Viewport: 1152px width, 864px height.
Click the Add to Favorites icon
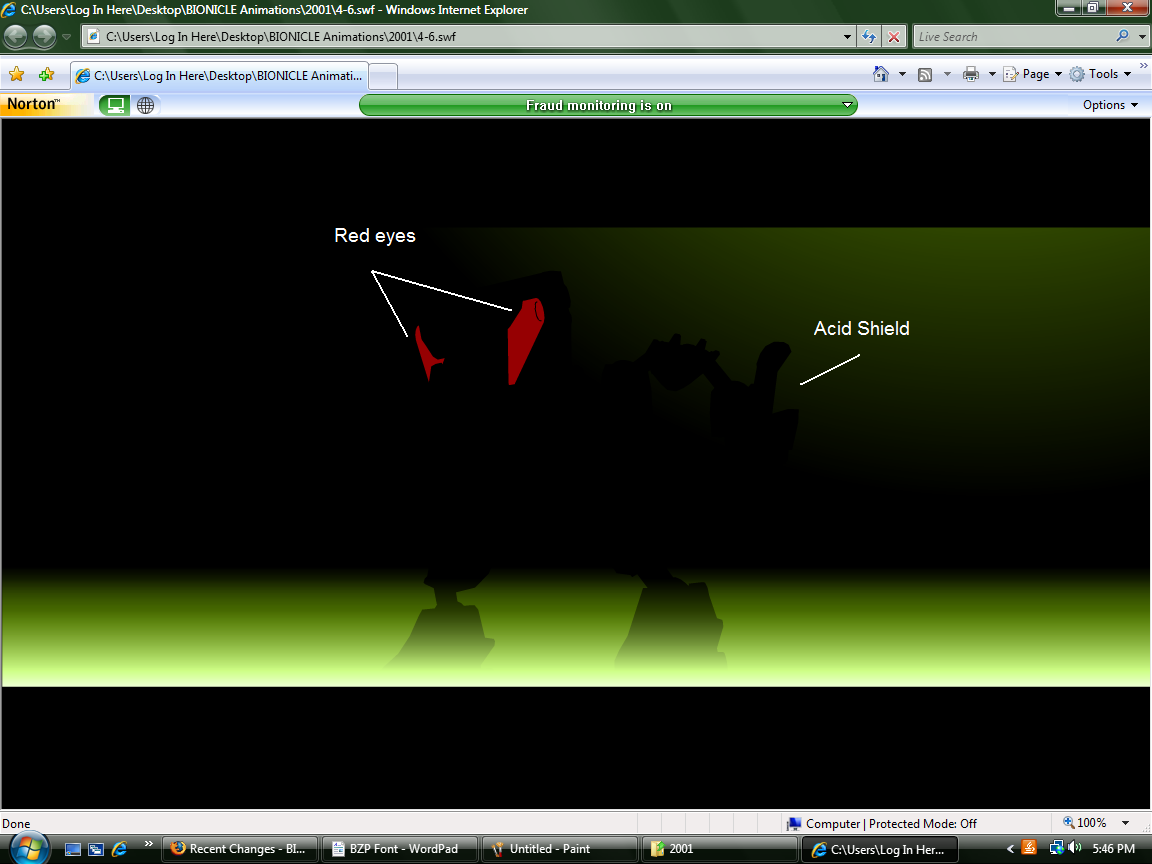pos(46,74)
